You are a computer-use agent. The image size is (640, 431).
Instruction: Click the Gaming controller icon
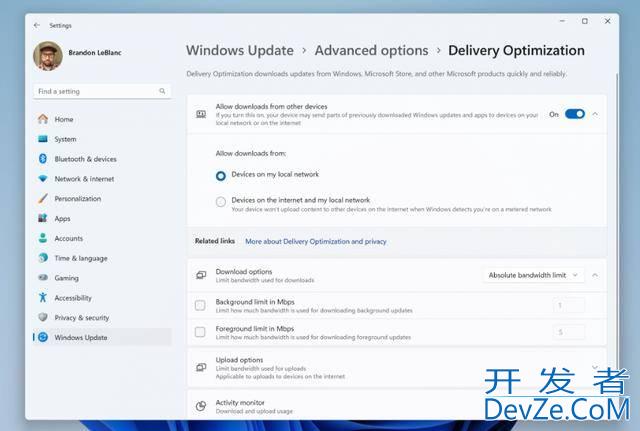43,278
